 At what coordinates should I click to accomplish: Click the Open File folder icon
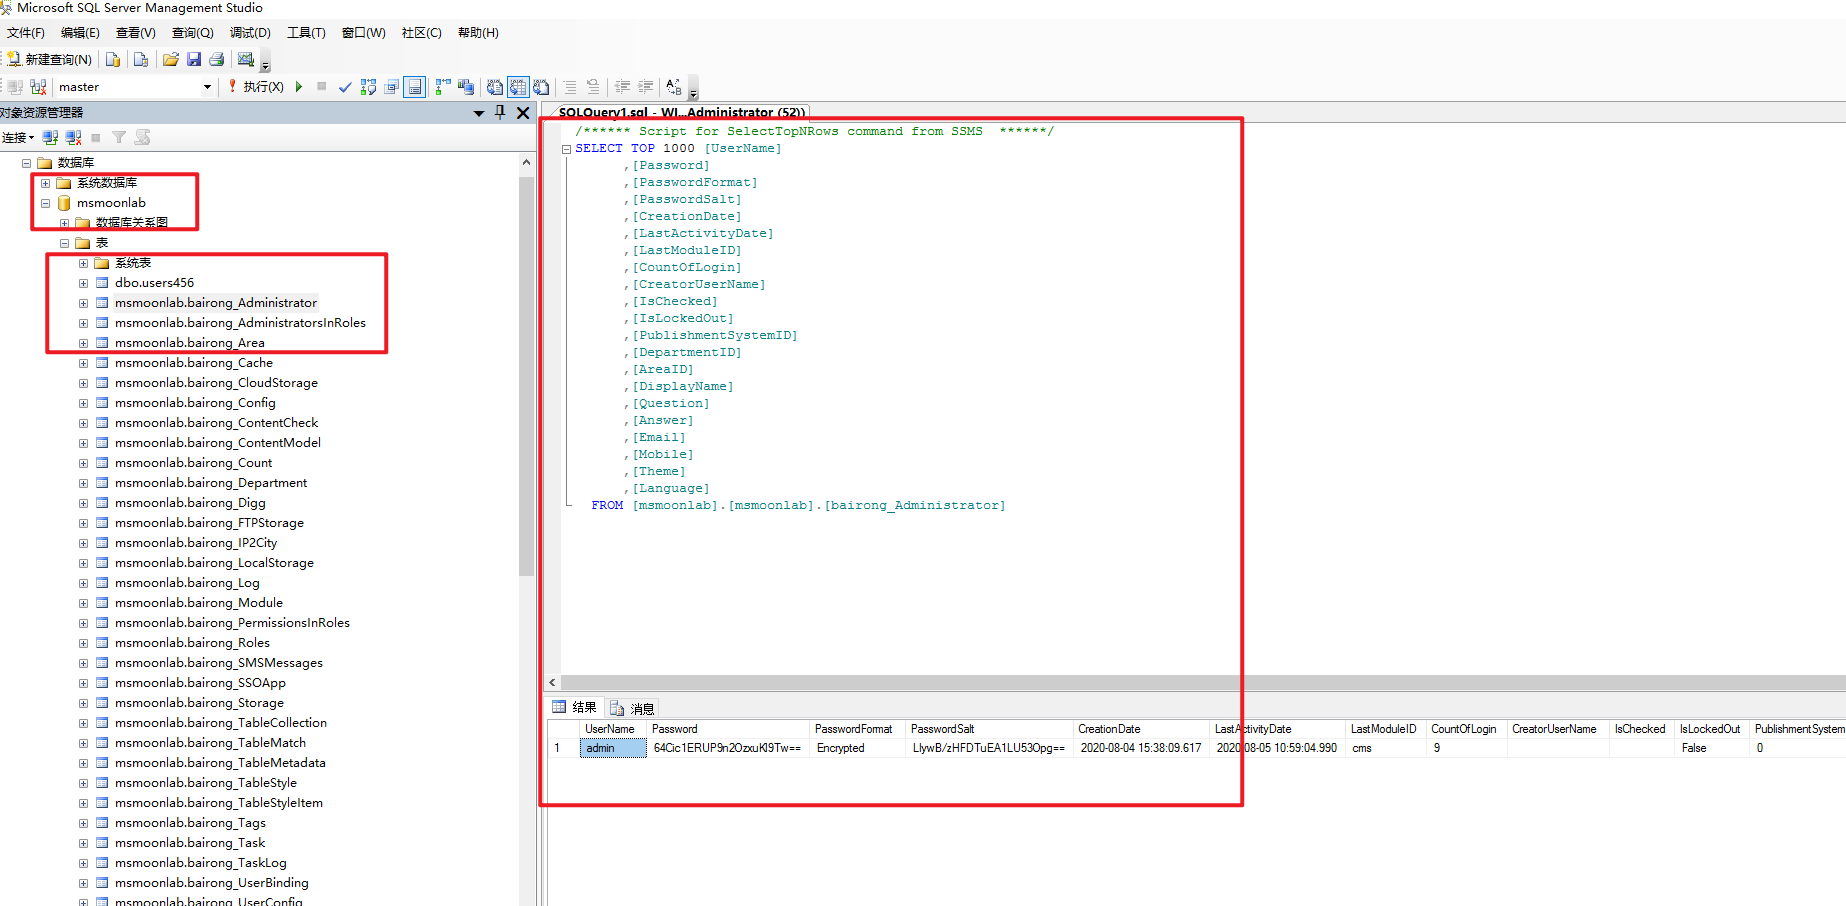tap(171, 60)
